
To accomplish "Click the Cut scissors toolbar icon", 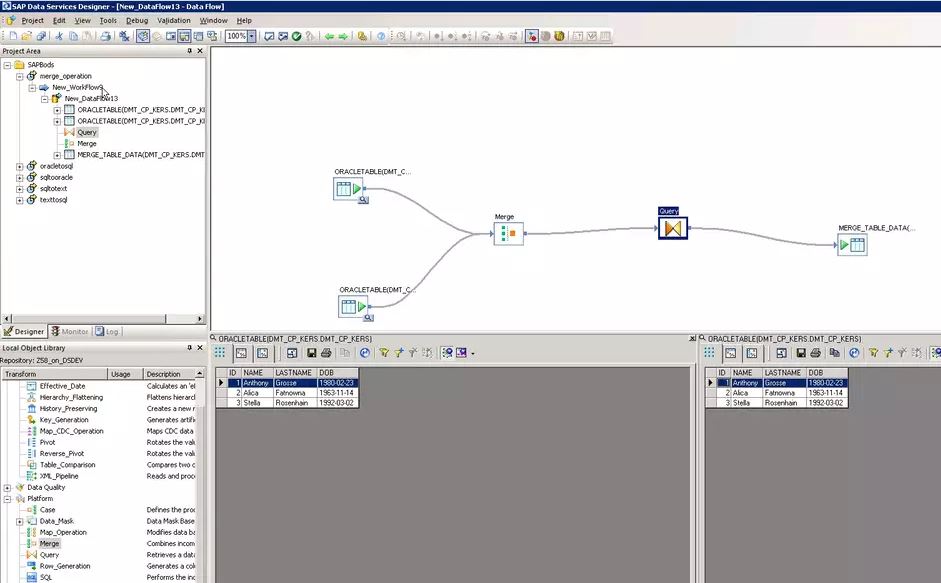I will (59, 36).
